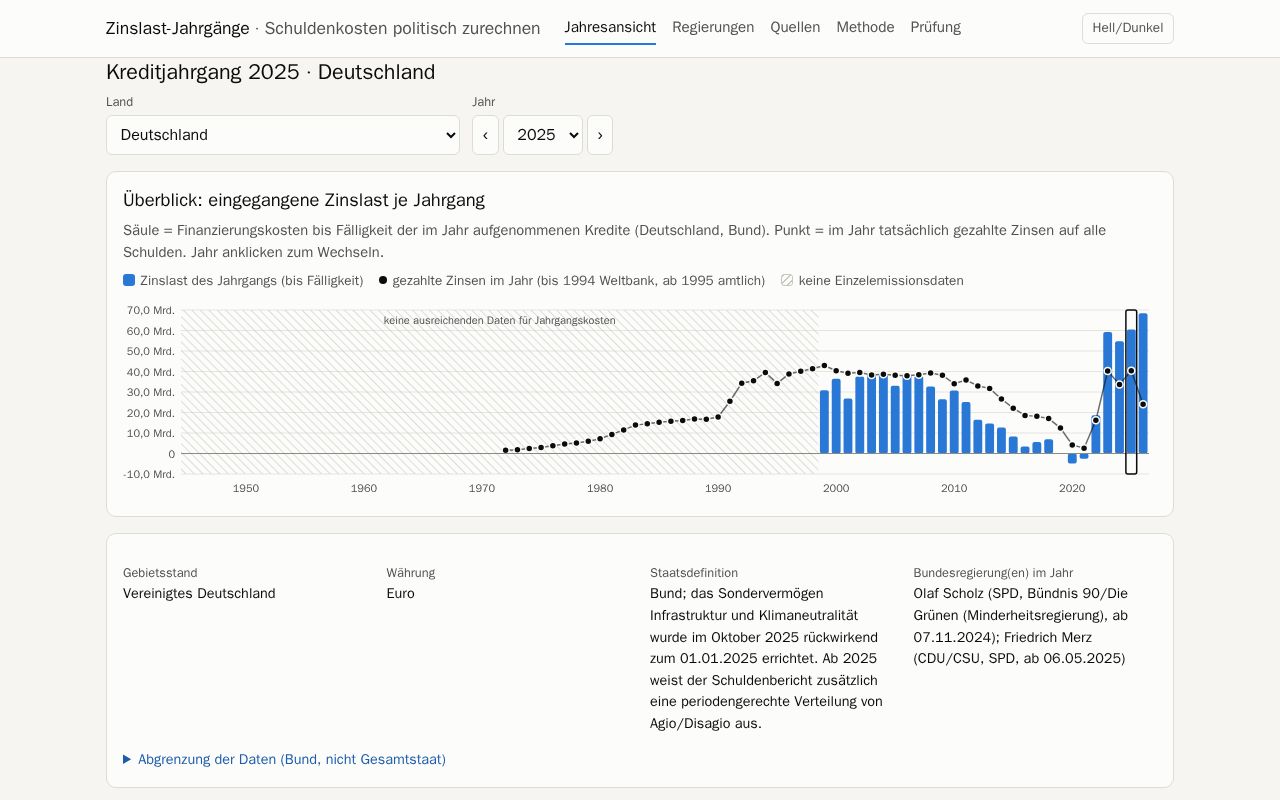Select the chart bar for year 2010
The height and width of the screenshot is (800, 1280).
pos(955,422)
